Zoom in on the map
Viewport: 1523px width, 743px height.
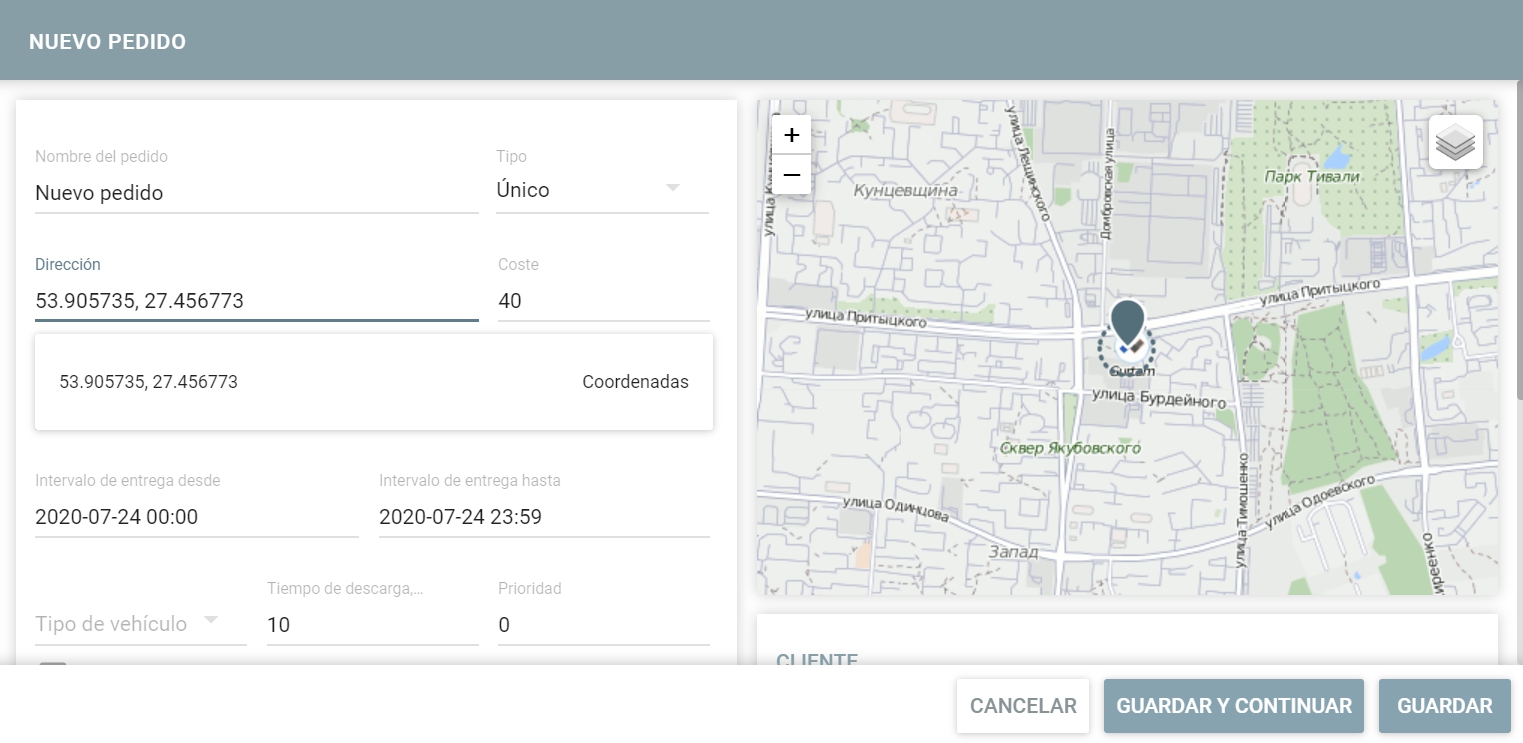click(x=791, y=135)
